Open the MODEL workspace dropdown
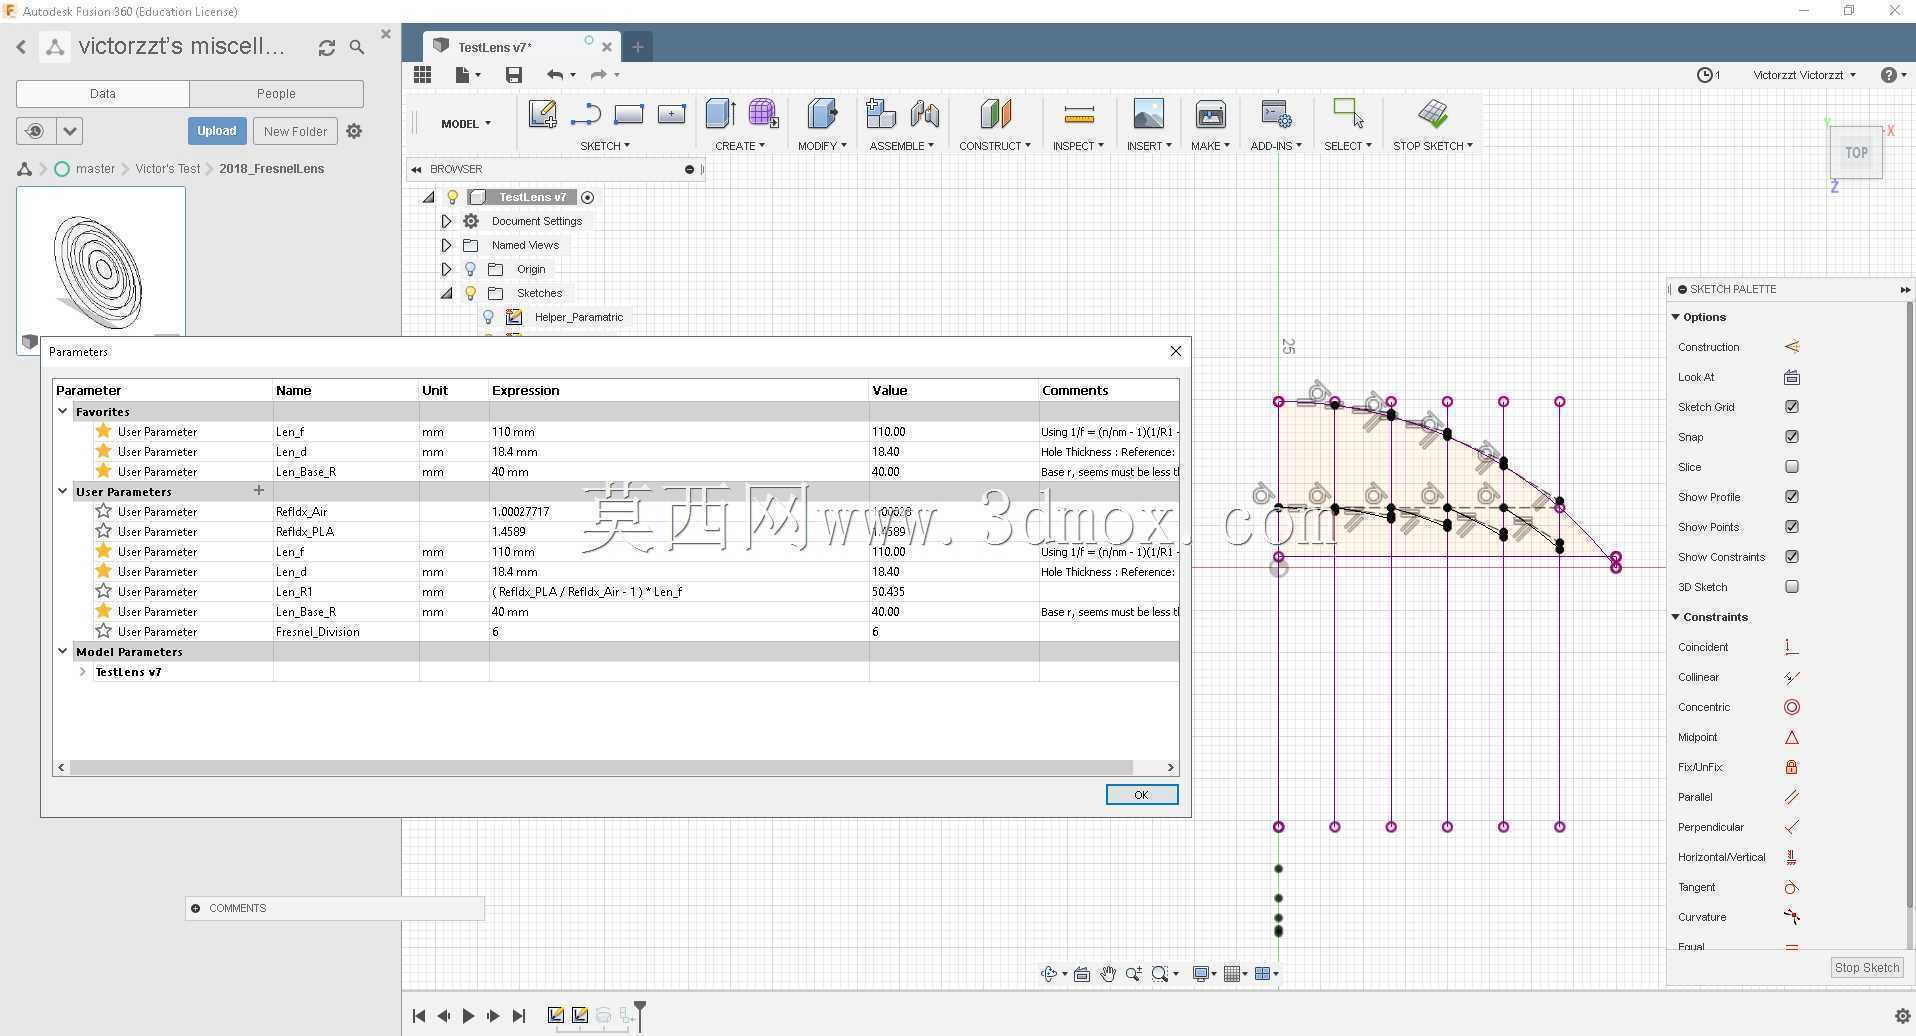Image resolution: width=1916 pixels, height=1036 pixels. [466, 124]
